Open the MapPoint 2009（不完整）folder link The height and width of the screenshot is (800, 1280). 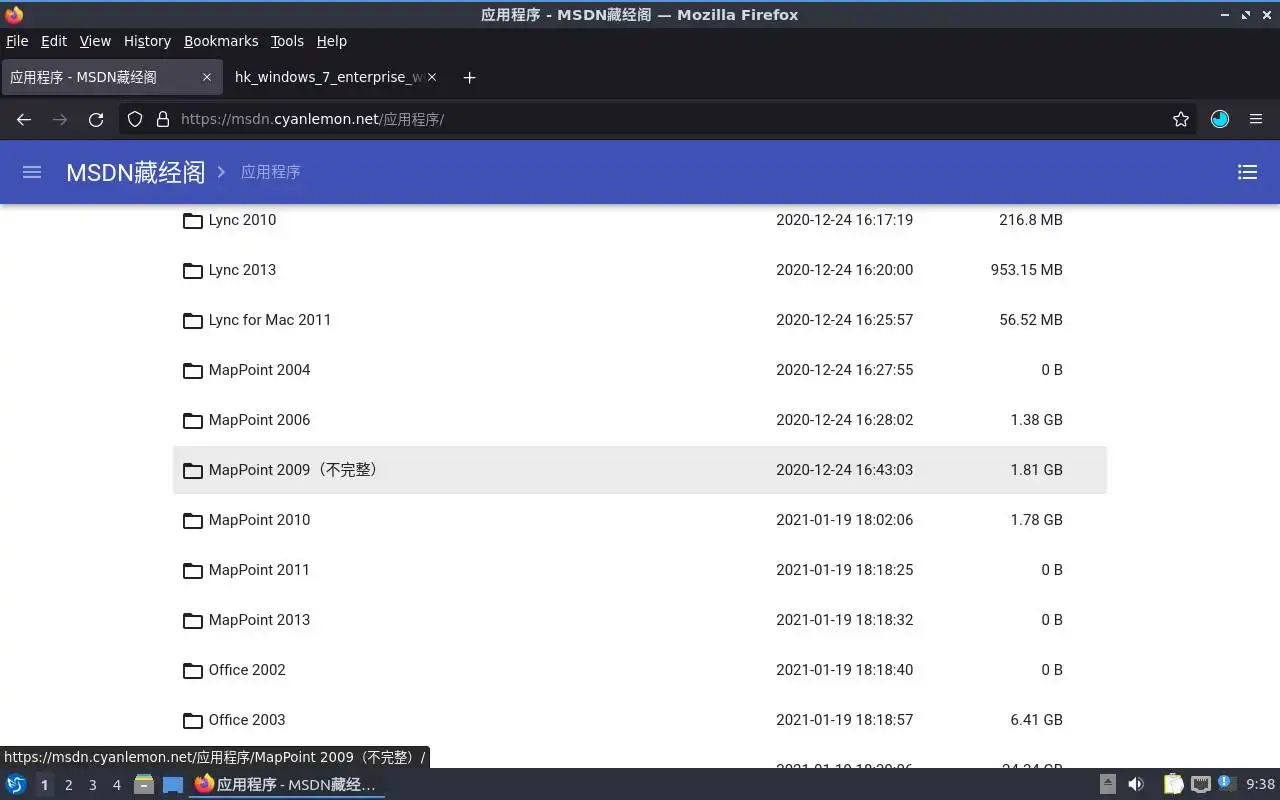(x=294, y=470)
